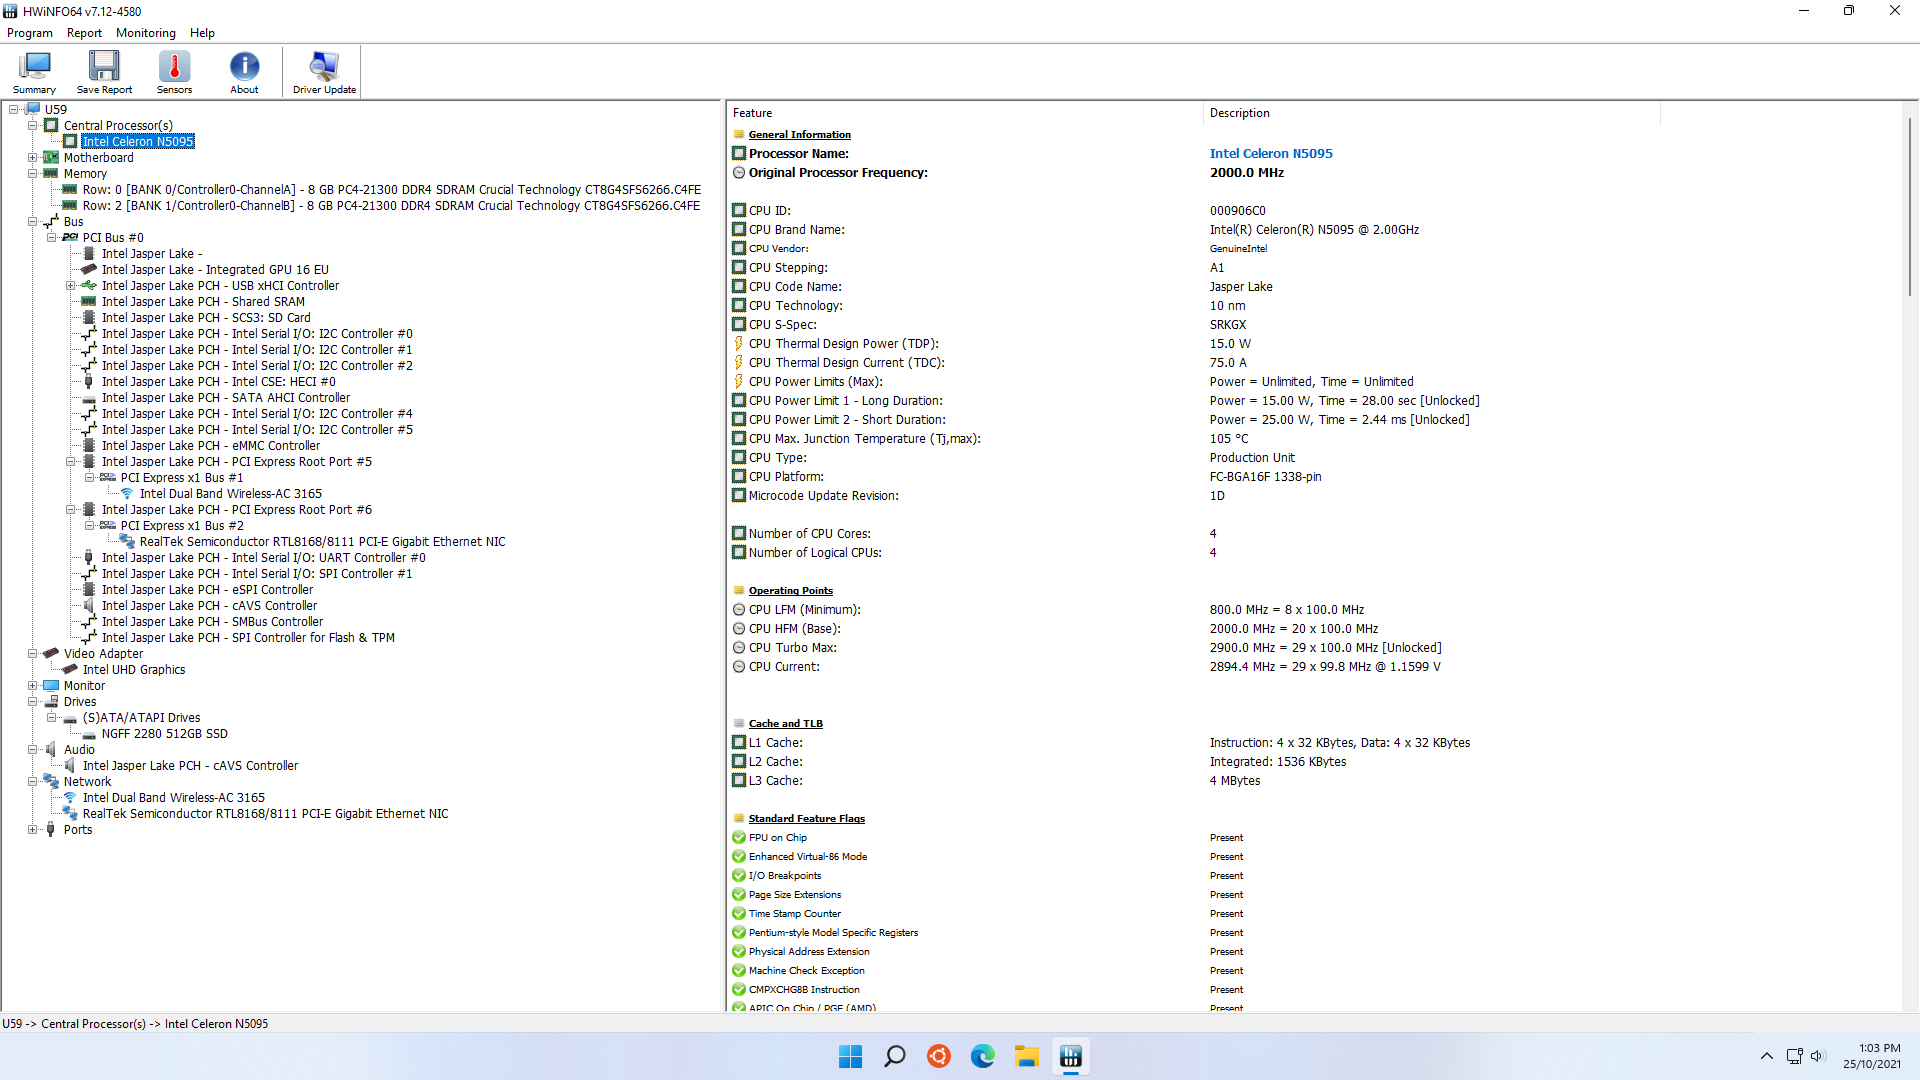Click the CPU Turbo Max value text

click(x=1325, y=648)
